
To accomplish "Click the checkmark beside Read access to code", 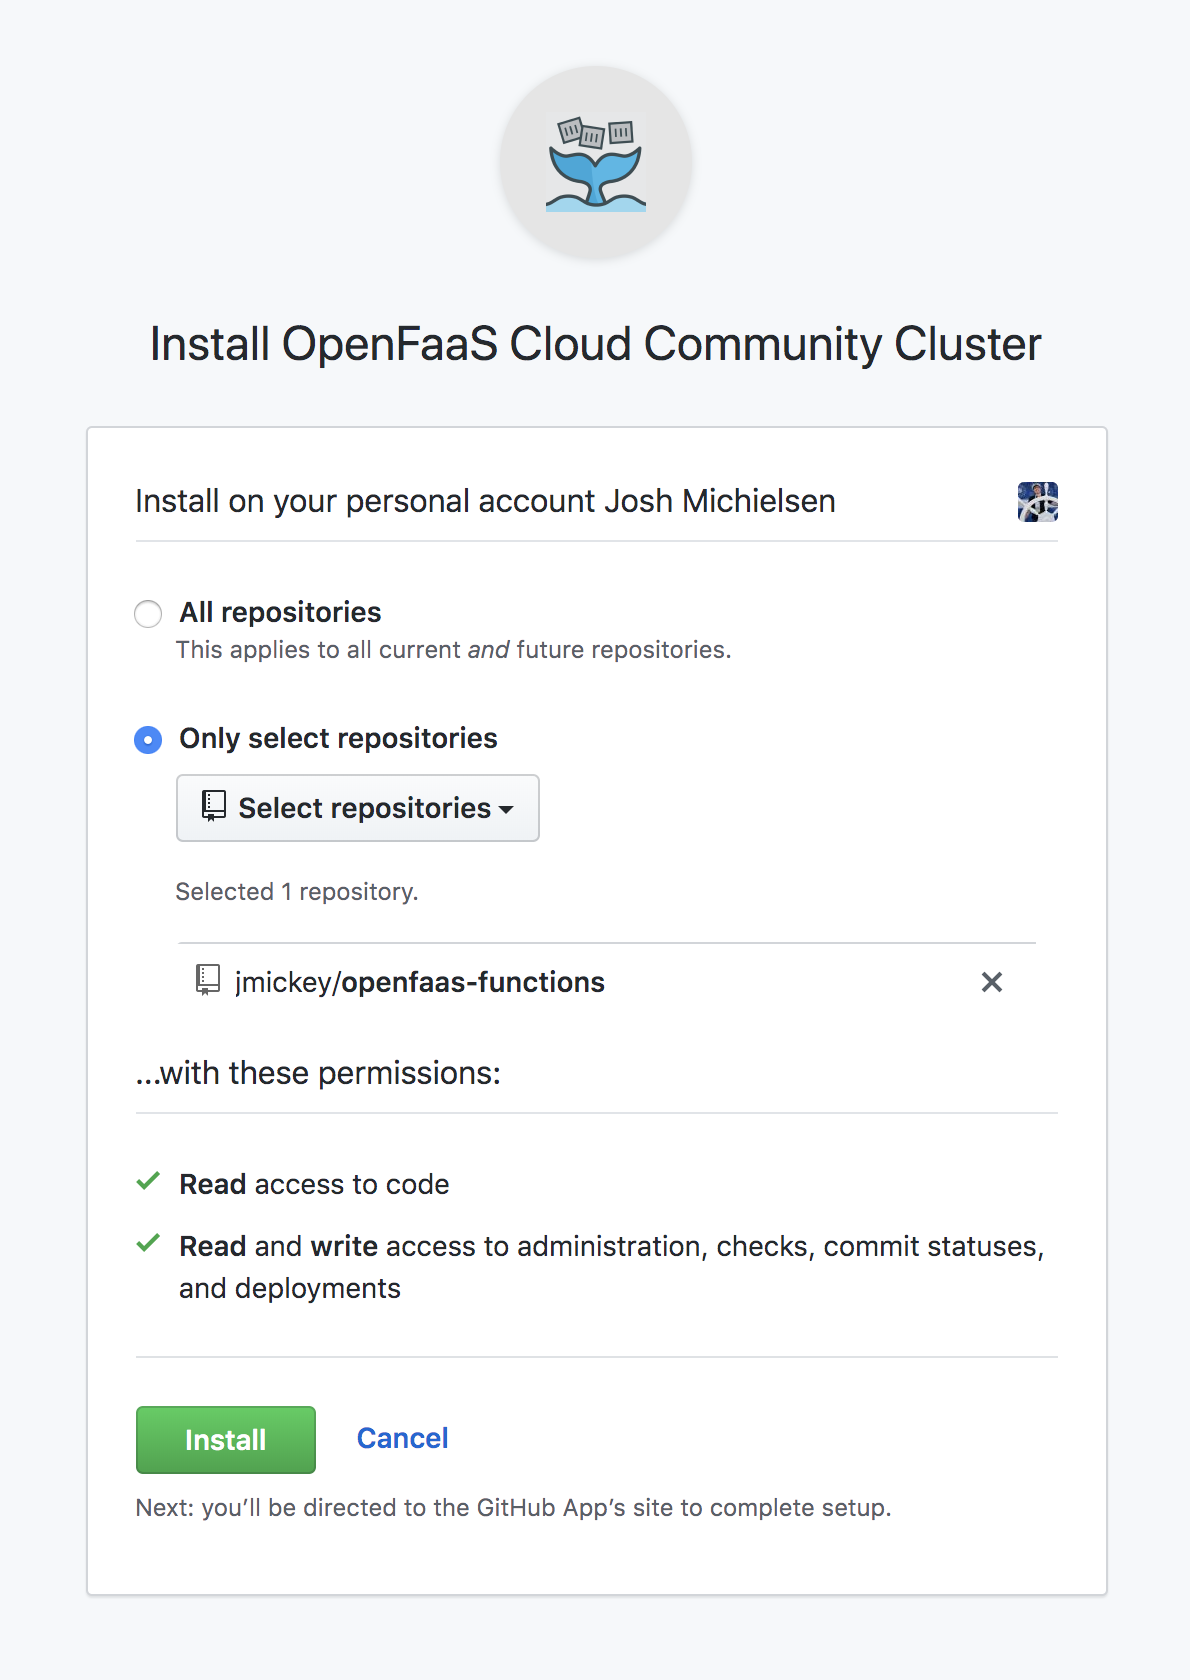I will pyautogui.click(x=148, y=1182).
